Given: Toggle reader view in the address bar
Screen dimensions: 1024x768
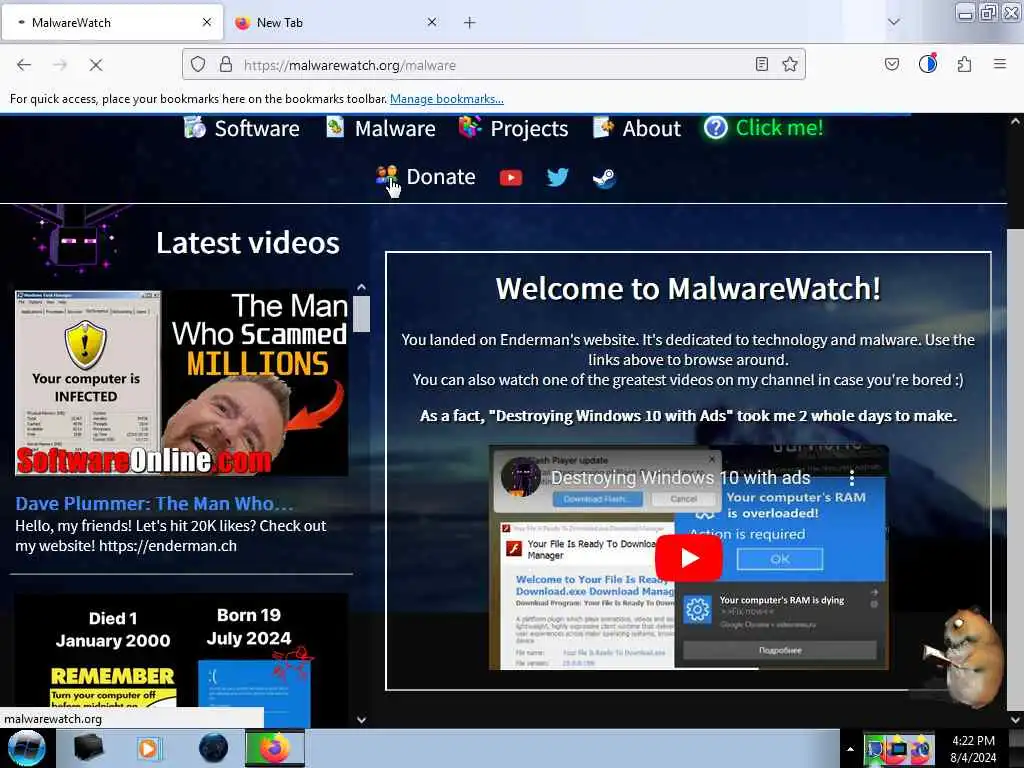Looking at the screenshot, I should 761,64.
